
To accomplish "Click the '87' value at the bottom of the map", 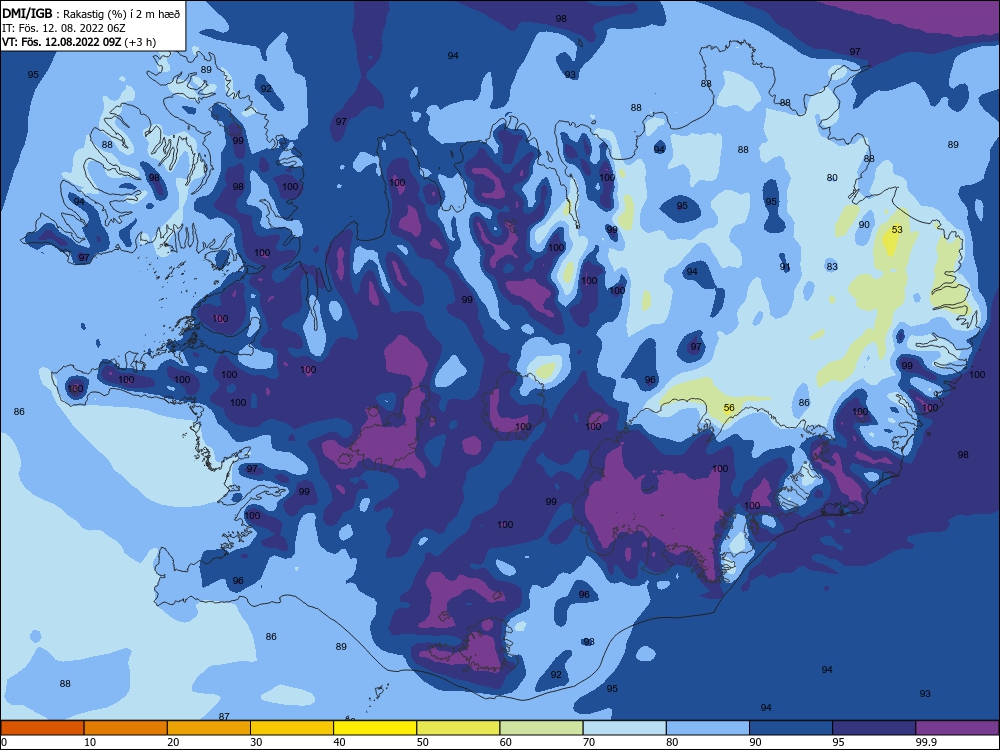I will click(224, 716).
